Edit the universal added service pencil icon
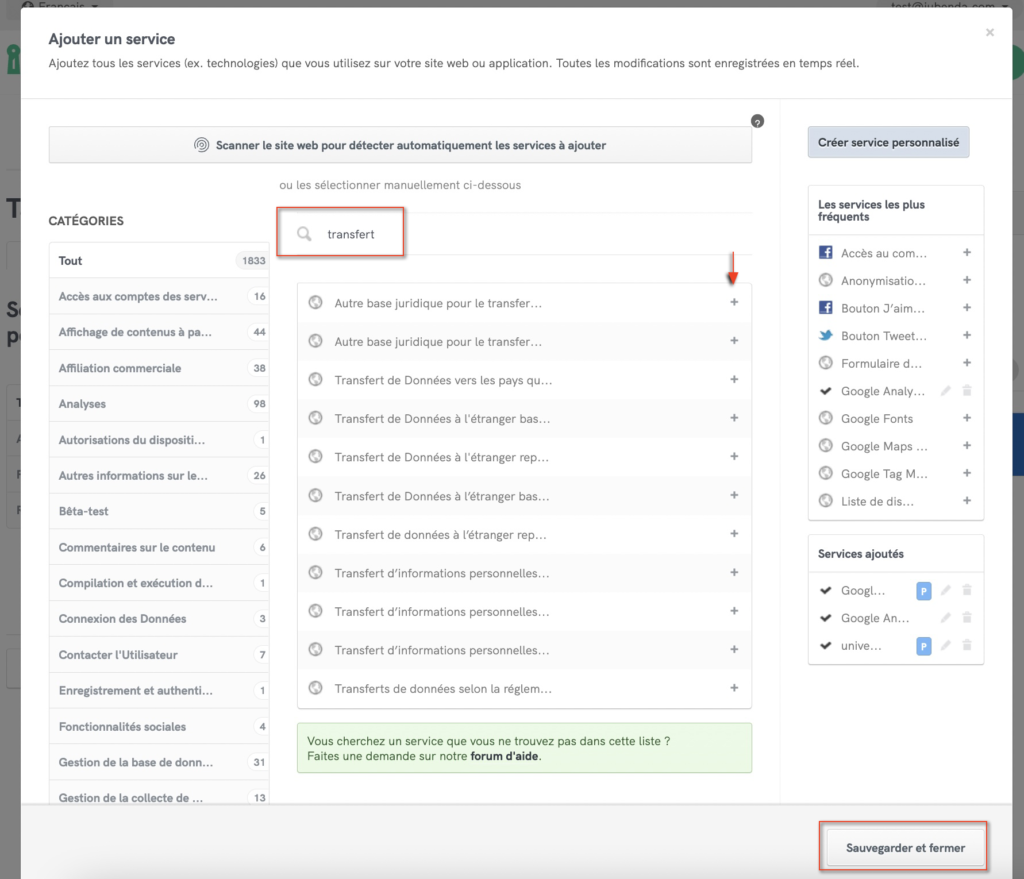The height and width of the screenshot is (879, 1024). (x=946, y=645)
